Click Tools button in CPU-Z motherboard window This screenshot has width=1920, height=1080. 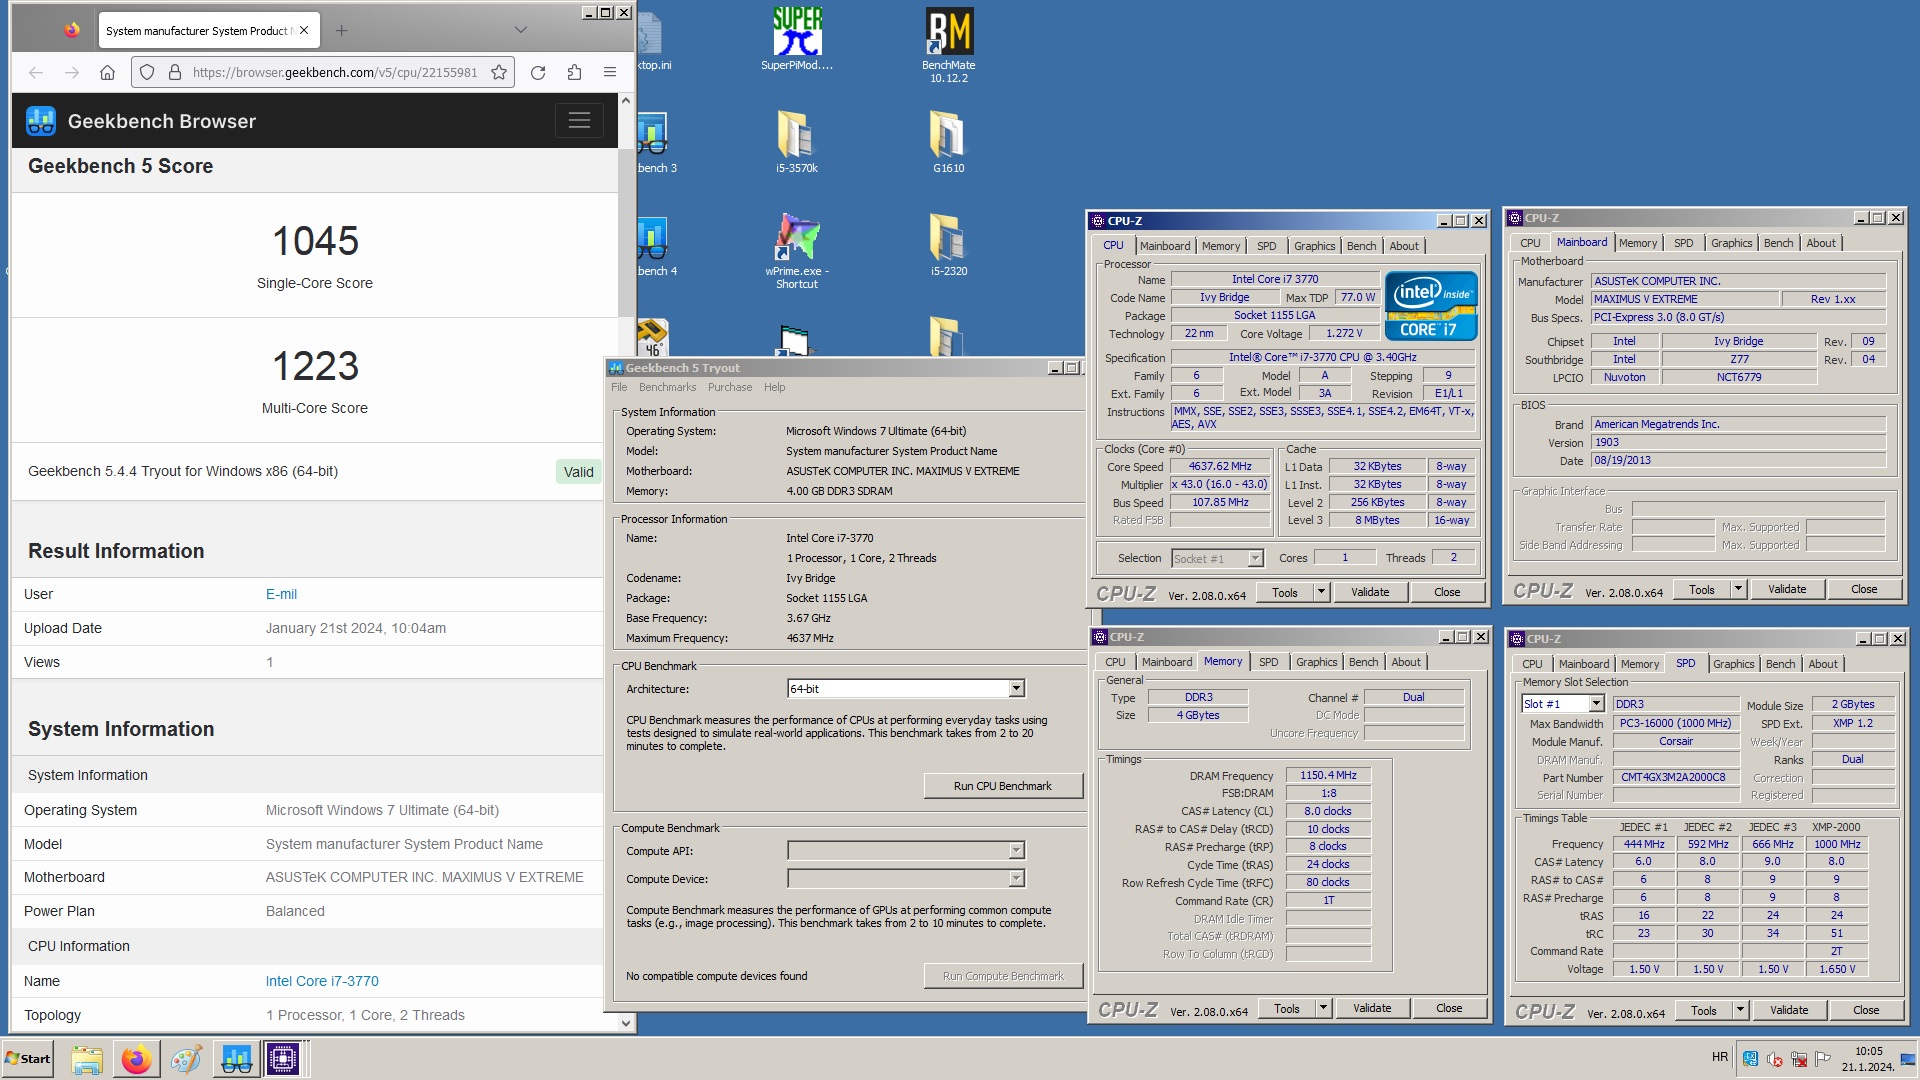tap(1701, 589)
